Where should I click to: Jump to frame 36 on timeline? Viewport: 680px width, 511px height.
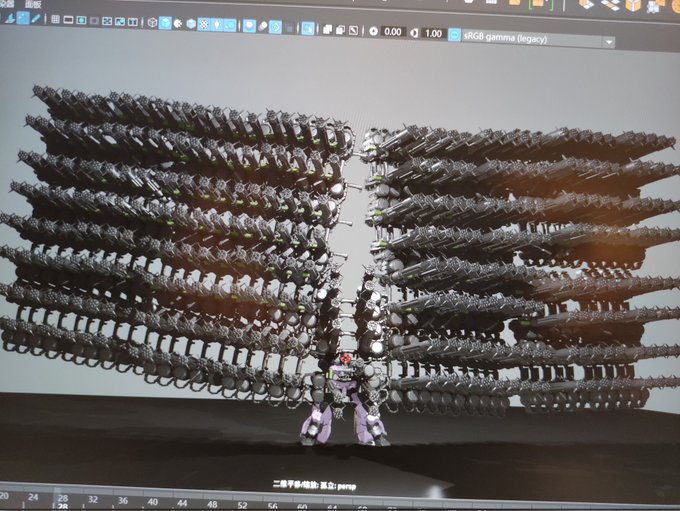click(123, 501)
